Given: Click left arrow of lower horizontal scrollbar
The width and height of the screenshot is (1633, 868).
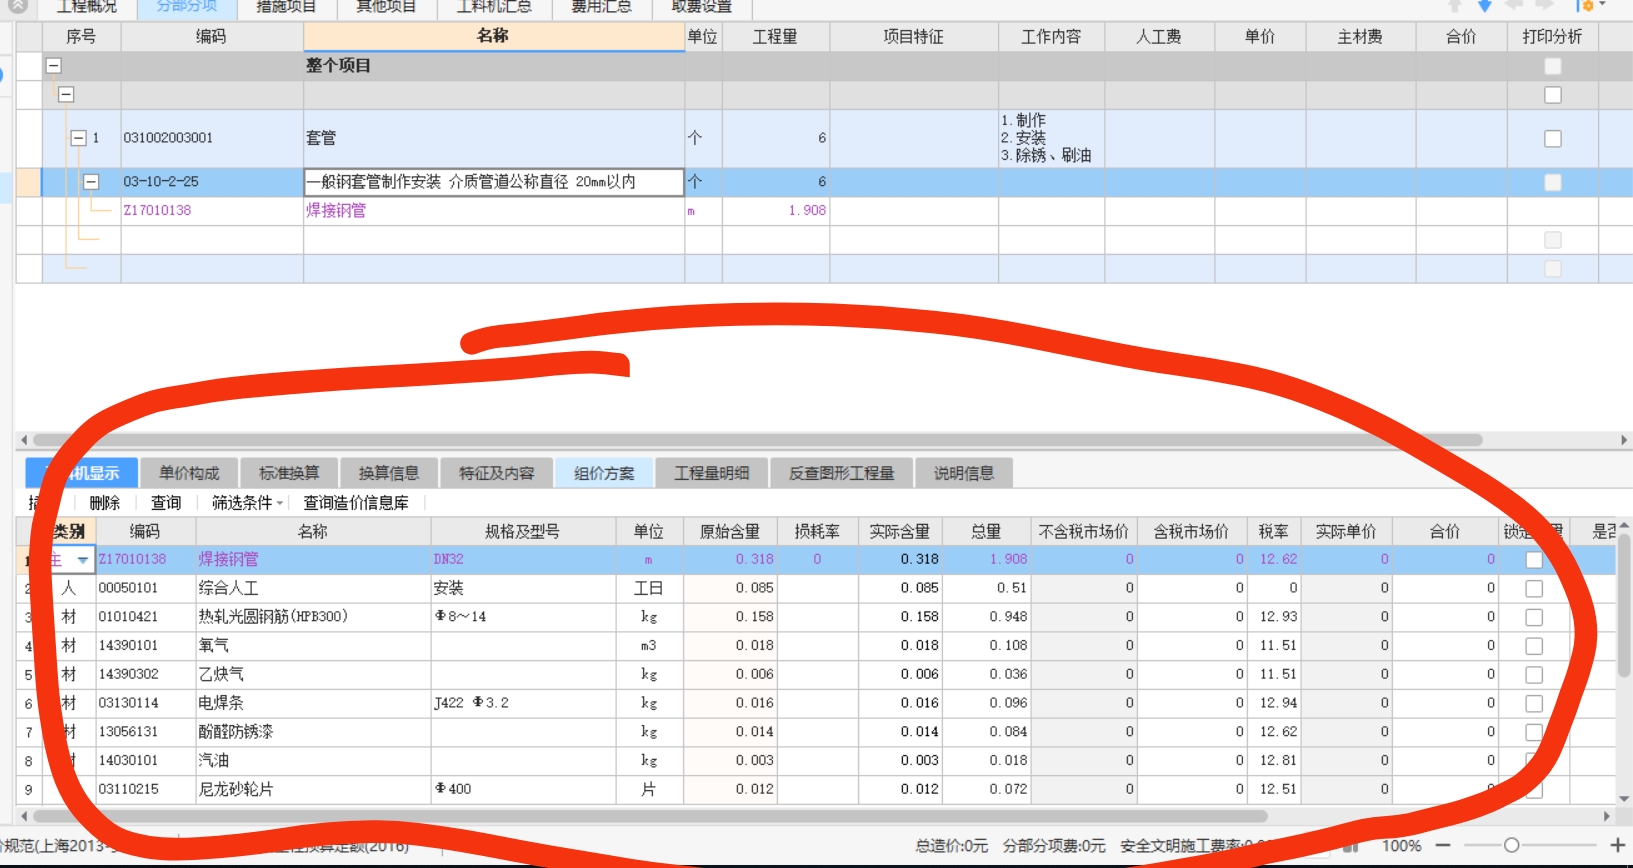Looking at the screenshot, I should coord(24,816).
